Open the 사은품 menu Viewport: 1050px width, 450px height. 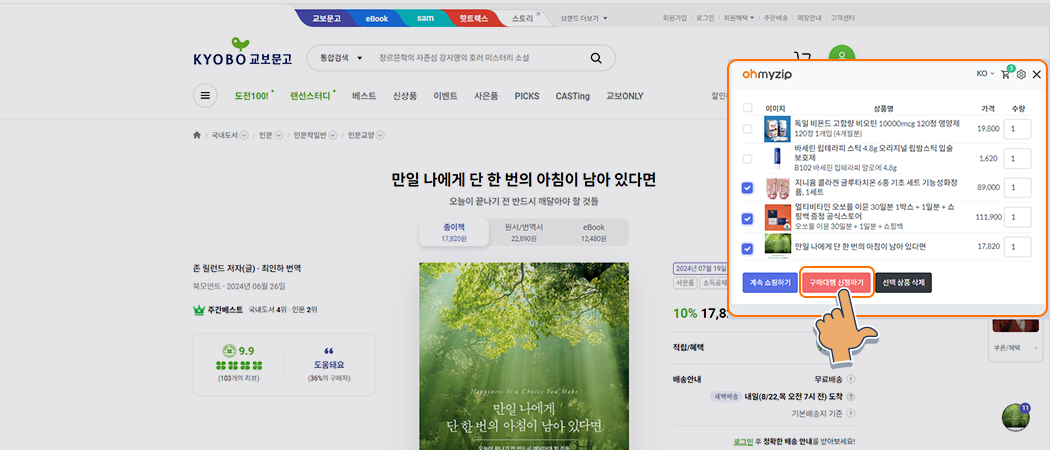(485, 96)
